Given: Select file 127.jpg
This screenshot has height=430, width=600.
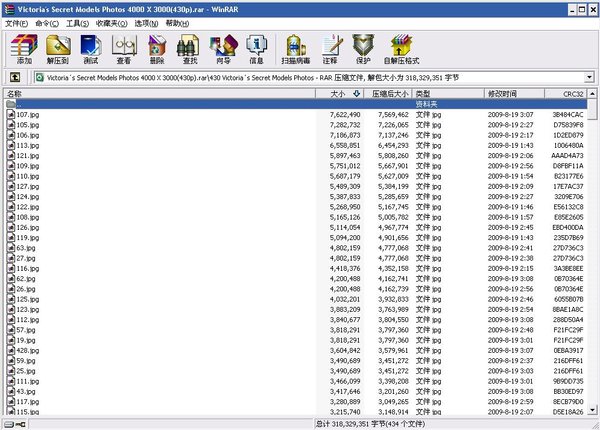Looking at the screenshot, I should [x=28, y=186].
